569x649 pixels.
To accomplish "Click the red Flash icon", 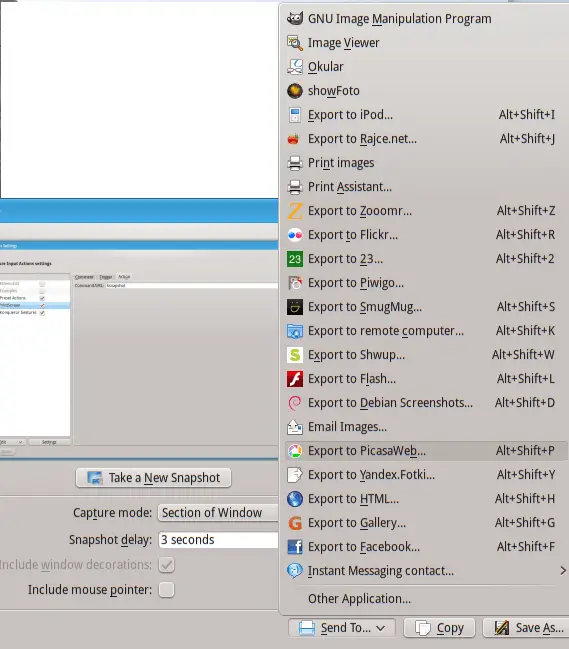I will (295, 379).
